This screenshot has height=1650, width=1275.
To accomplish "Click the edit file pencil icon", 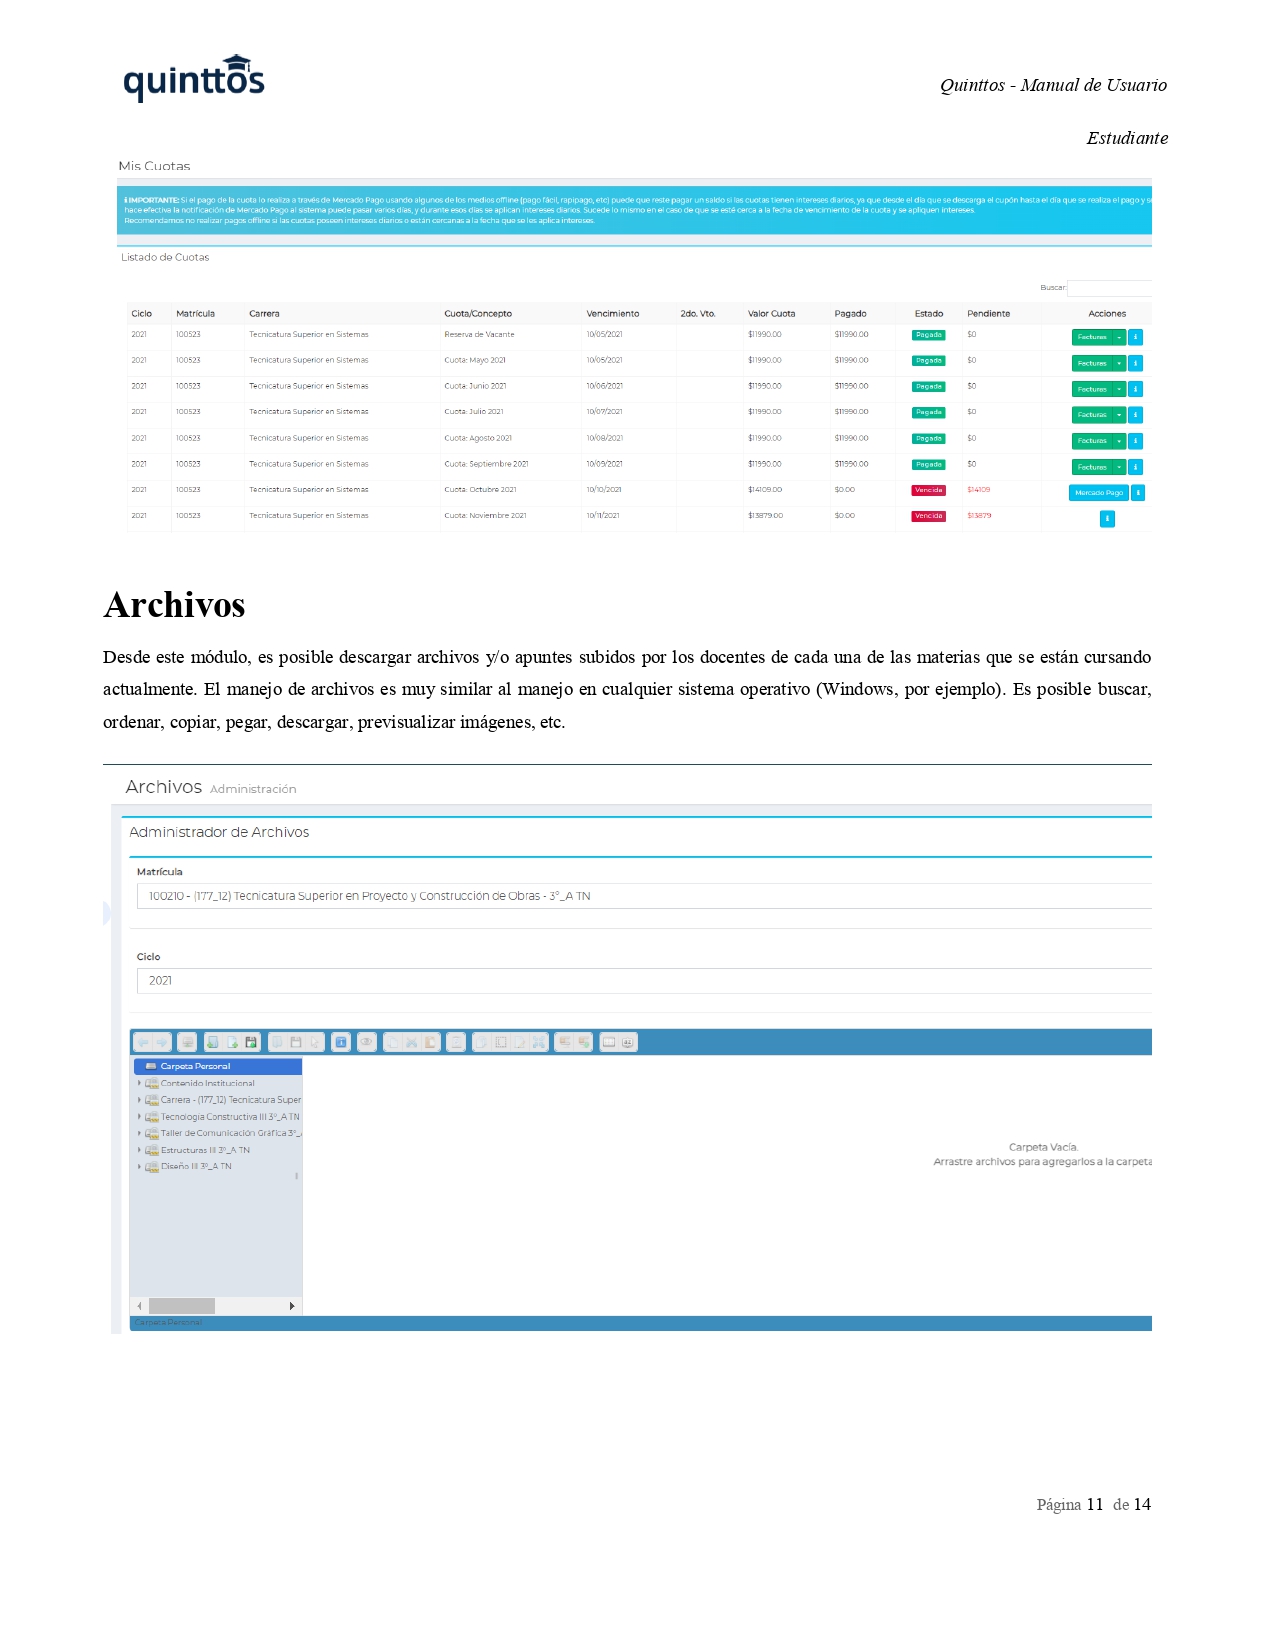I will click(520, 1042).
